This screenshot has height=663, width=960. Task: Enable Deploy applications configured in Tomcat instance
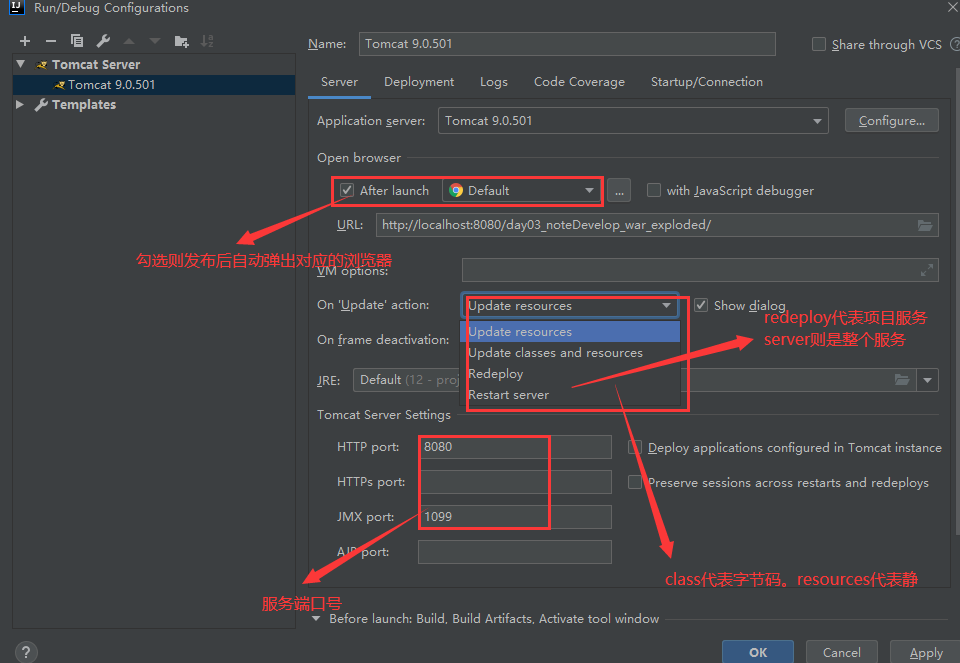coord(635,447)
